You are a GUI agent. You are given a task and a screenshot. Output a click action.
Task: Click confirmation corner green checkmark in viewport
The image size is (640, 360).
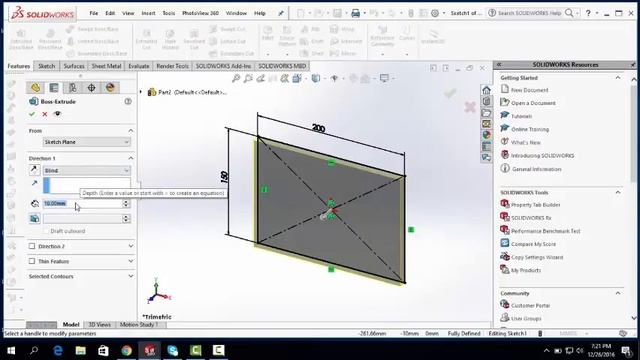point(450,93)
